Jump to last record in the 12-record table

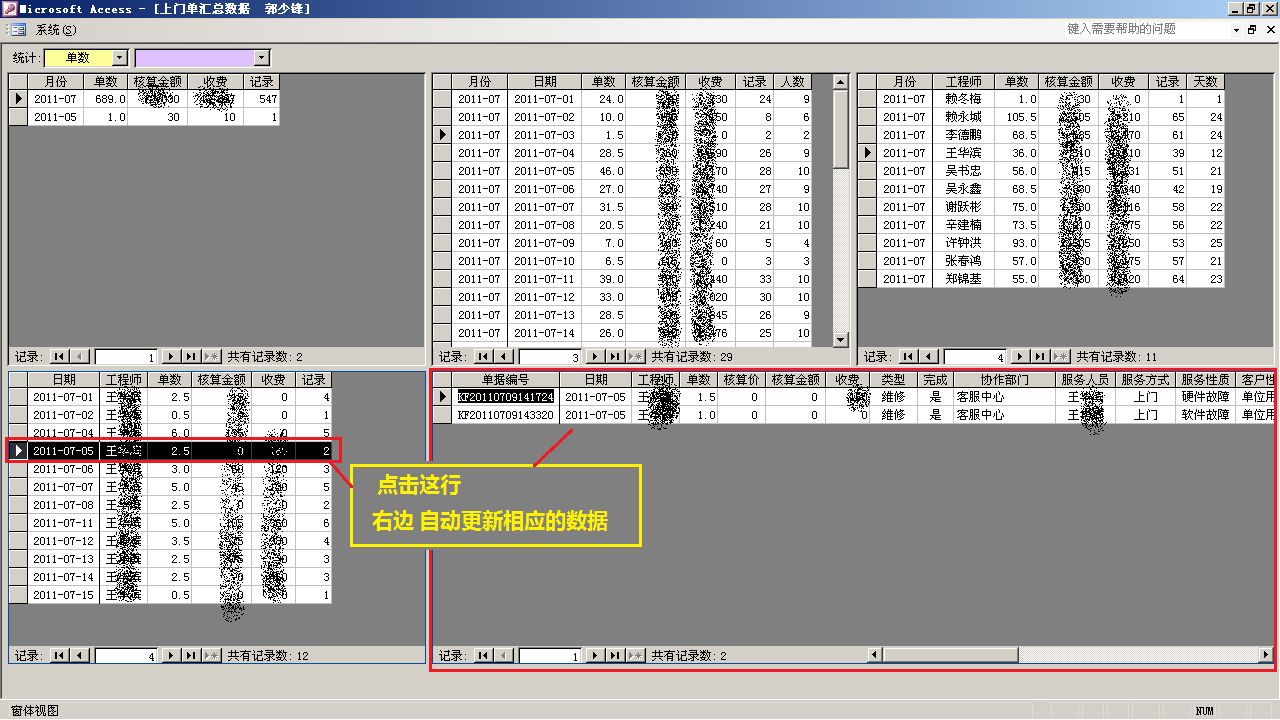click(x=190, y=656)
